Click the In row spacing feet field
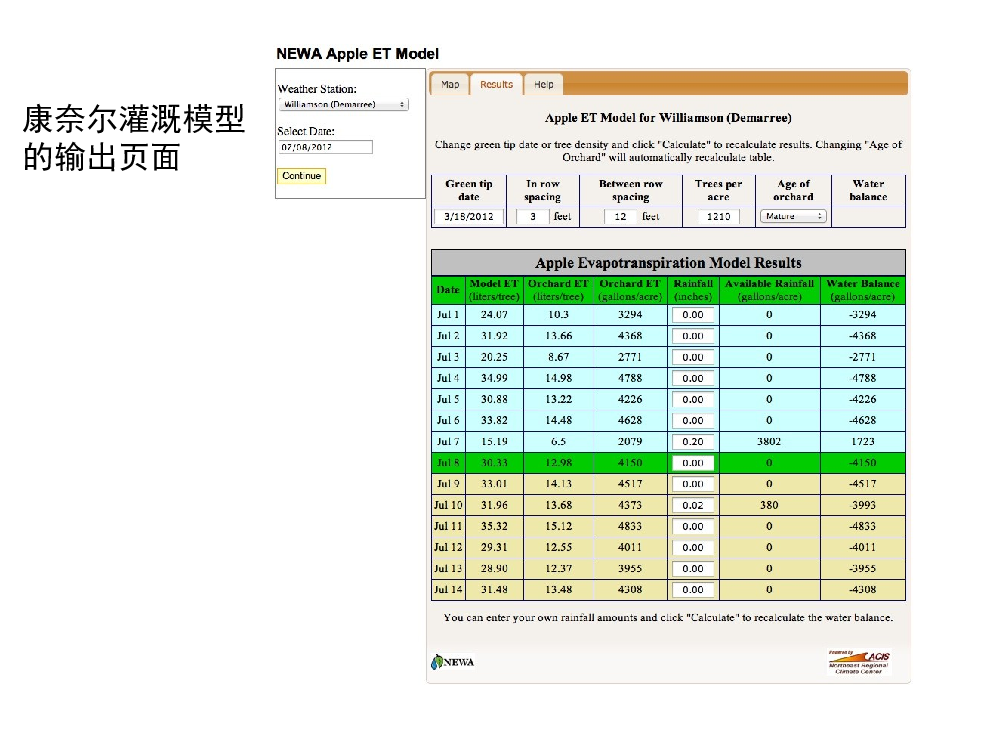1000x750 pixels. coord(532,216)
